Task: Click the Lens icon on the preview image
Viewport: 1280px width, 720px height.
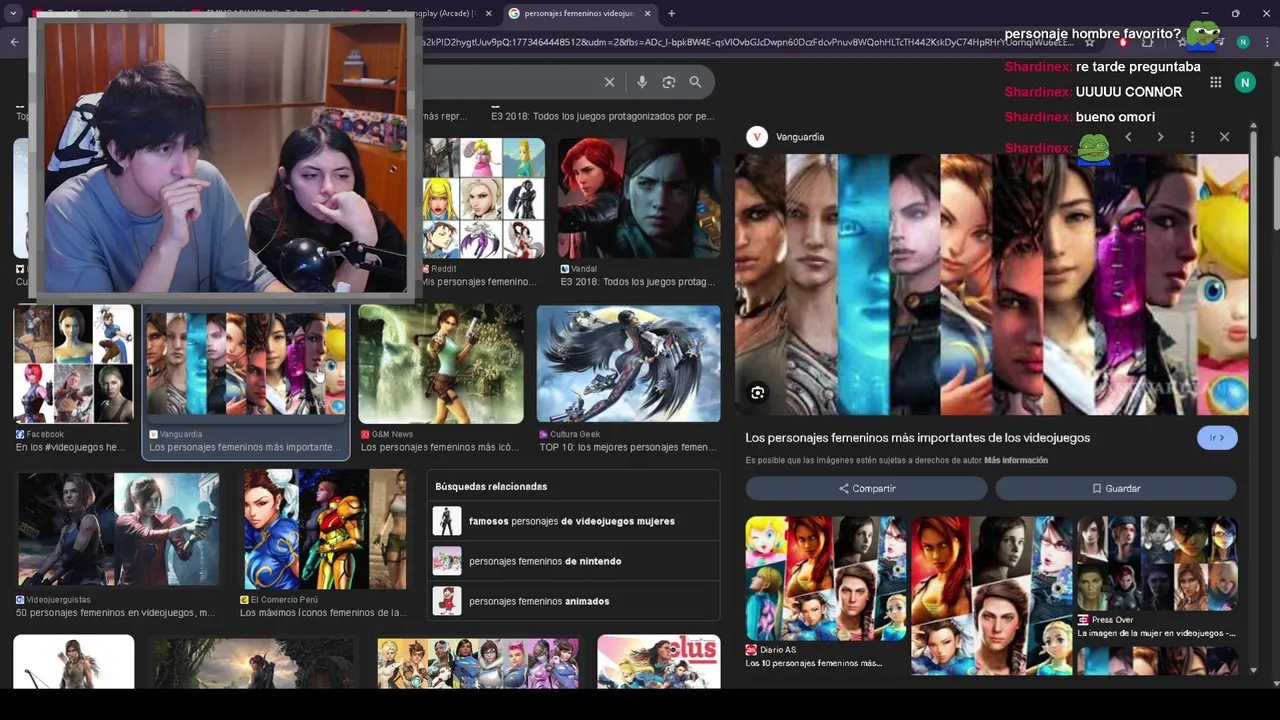Action: pos(757,393)
